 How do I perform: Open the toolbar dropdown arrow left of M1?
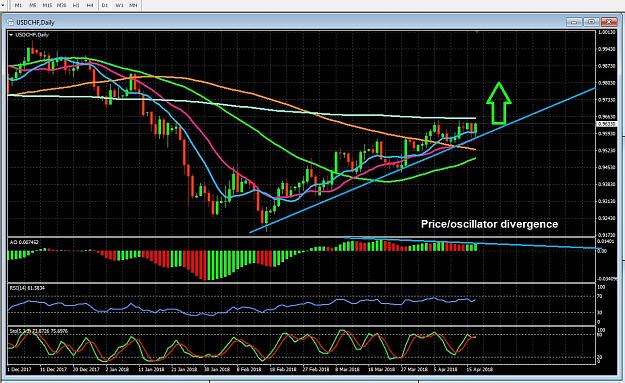click(4, 5)
